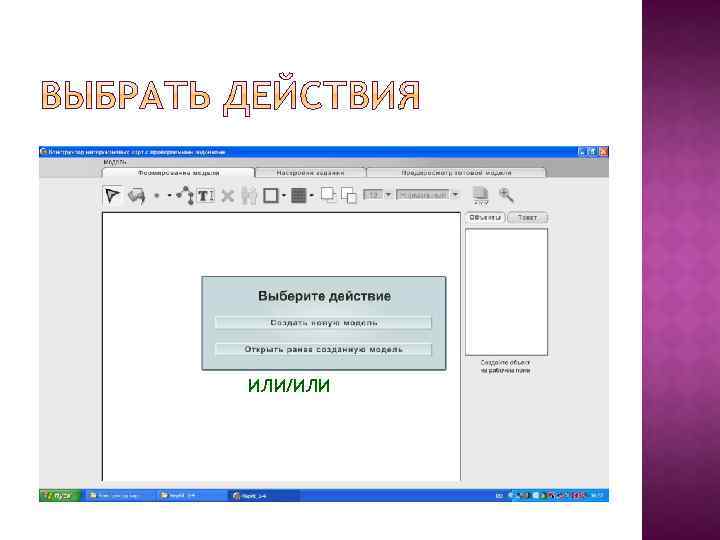This screenshot has height=540, width=720.
Task: Open the font size 12 dropdown
Action: click(x=388, y=195)
